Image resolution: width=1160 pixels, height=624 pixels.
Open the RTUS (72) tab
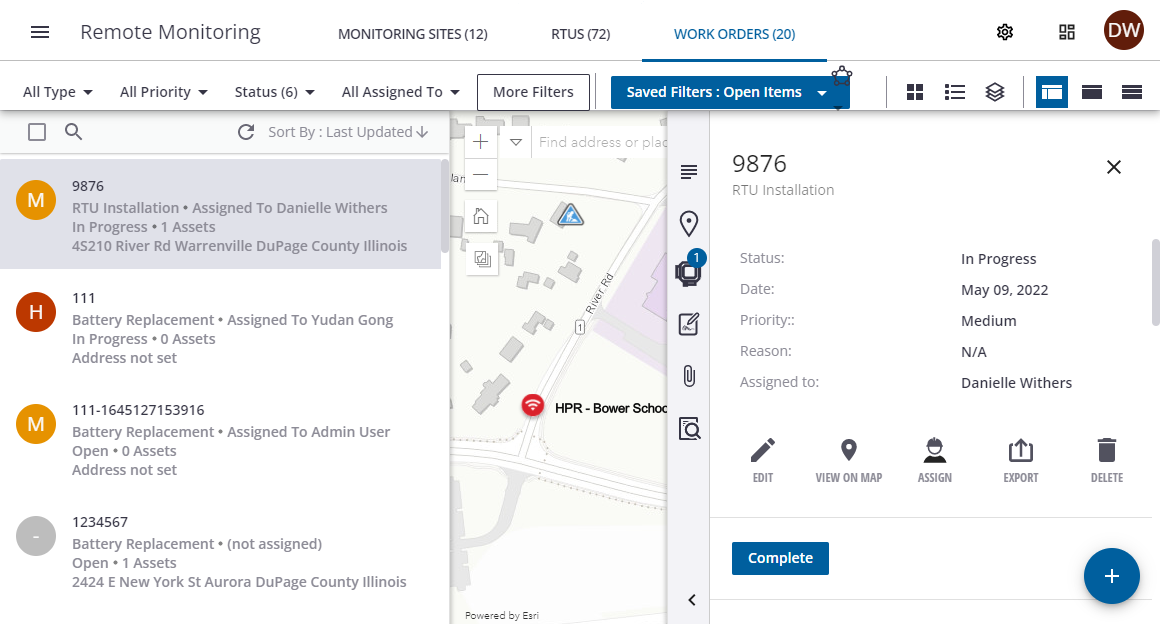[580, 34]
